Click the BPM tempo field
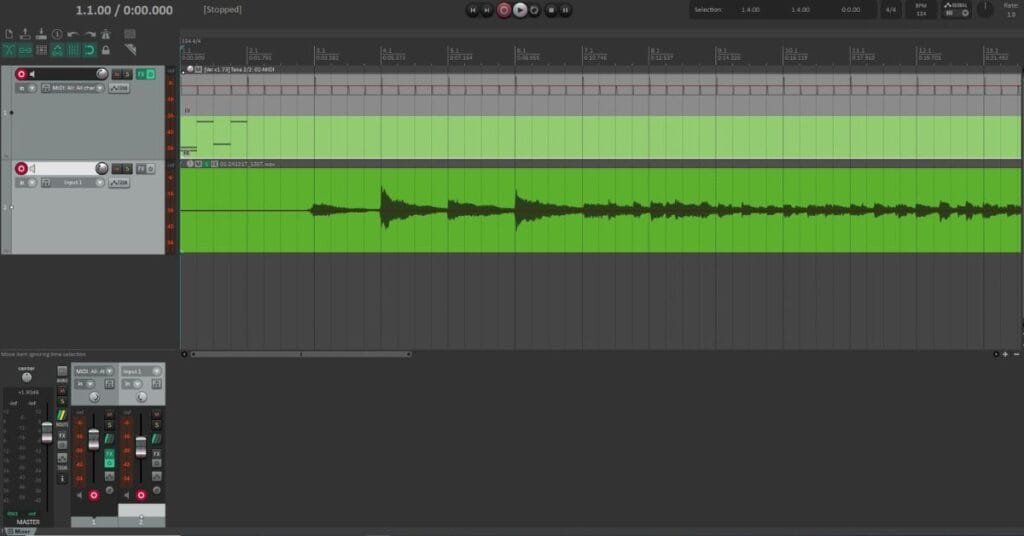This screenshot has height=536, width=1024. tap(921, 10)
